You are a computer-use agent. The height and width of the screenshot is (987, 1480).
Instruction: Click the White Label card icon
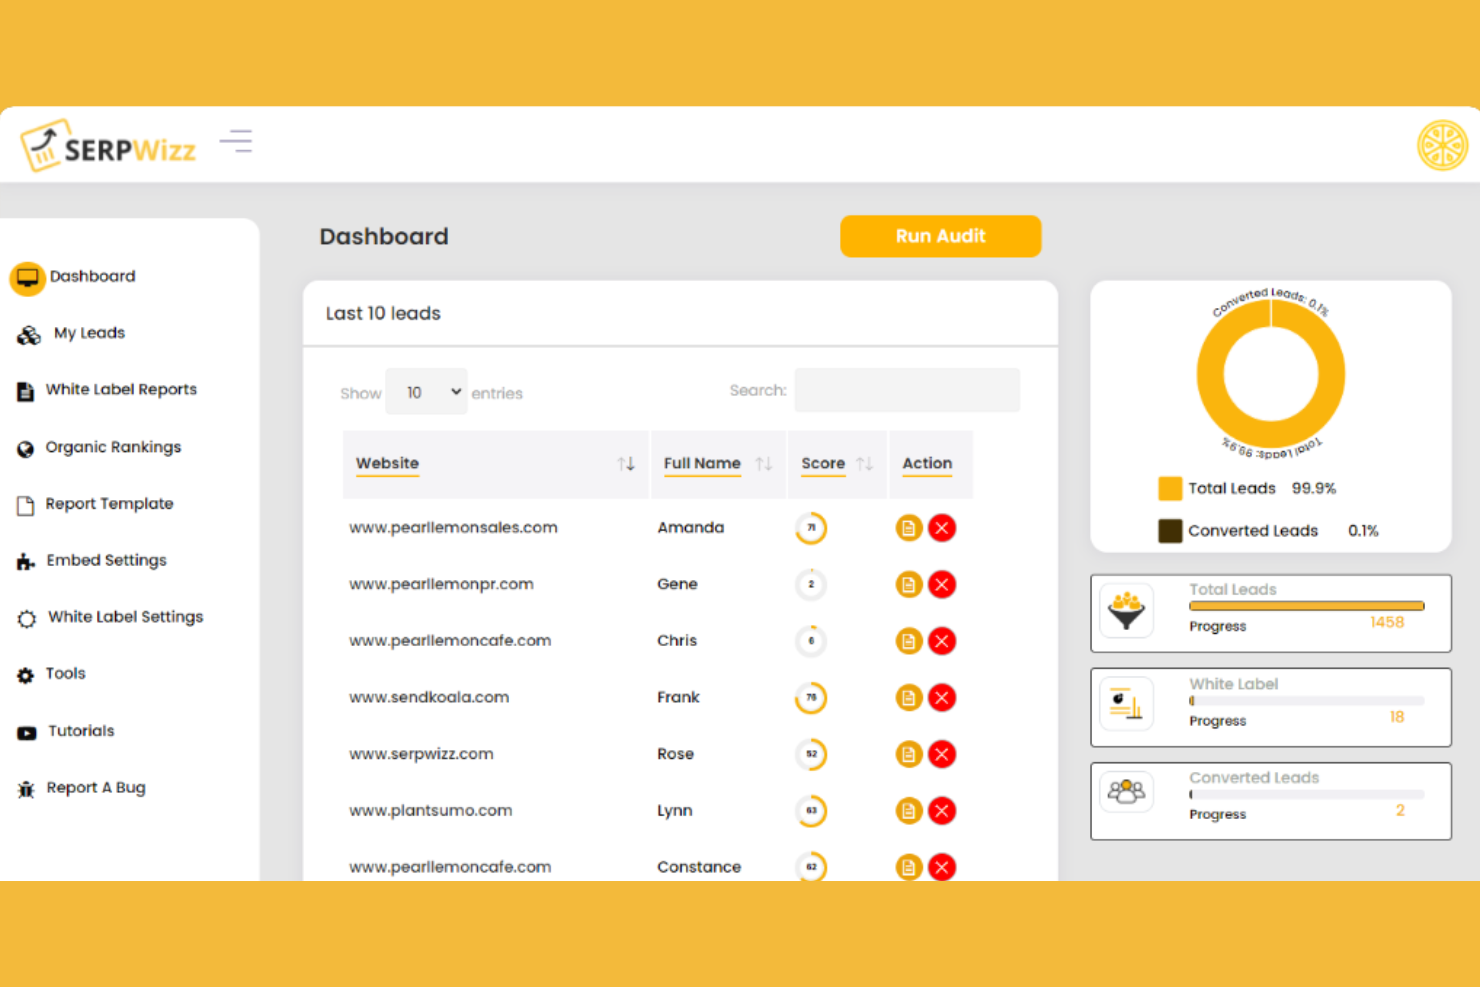(1127, 704)
